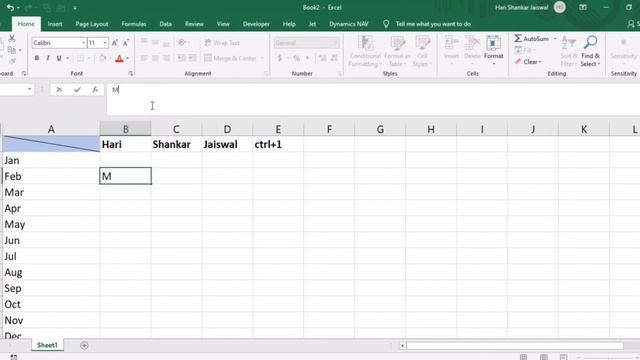Open Conditional Formatting menu
Screen dimensions: 640x360
(365, 51)
